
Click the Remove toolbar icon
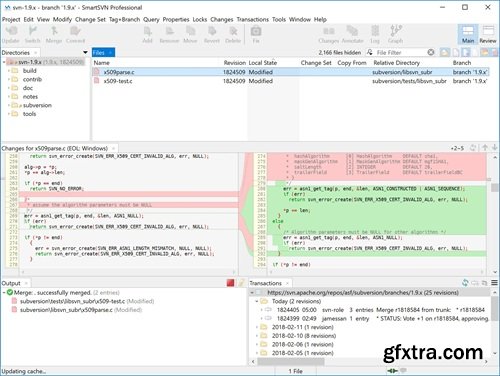(x=169, y=34)
